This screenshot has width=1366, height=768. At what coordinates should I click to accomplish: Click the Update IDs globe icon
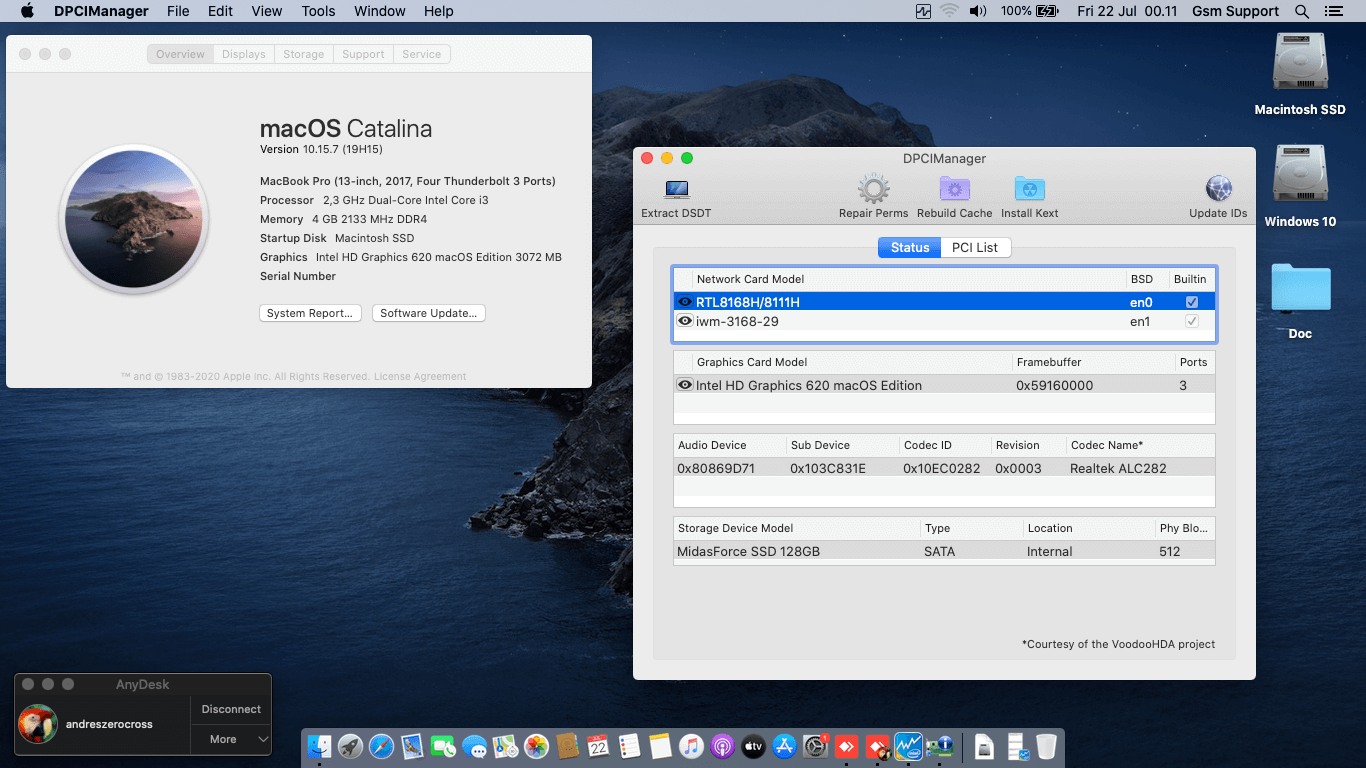pos(1218,190)
